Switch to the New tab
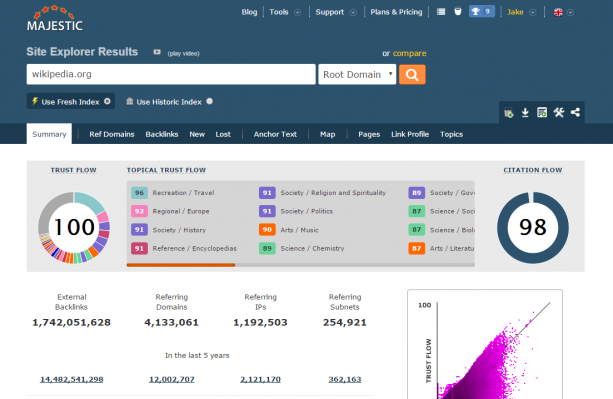This screenshot has height=399, width=613. click(197, 134)
